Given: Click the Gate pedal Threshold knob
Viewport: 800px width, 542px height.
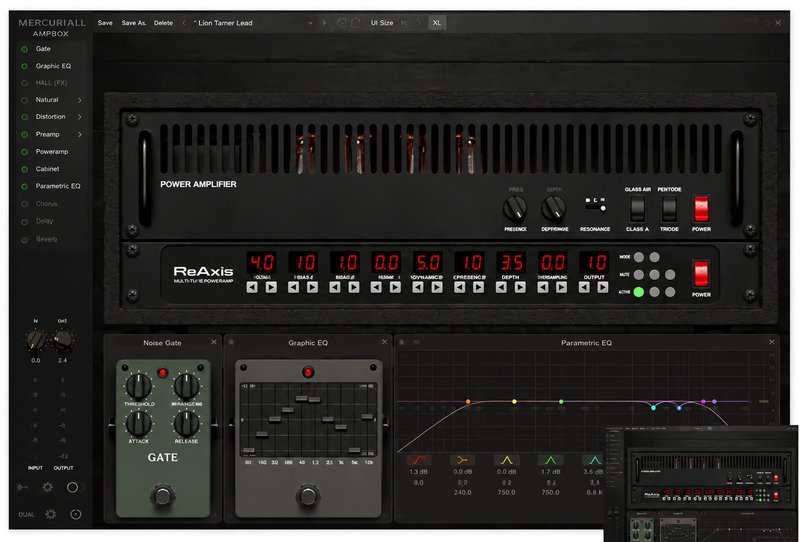Looking at the screenshot, I should [138, 386].
